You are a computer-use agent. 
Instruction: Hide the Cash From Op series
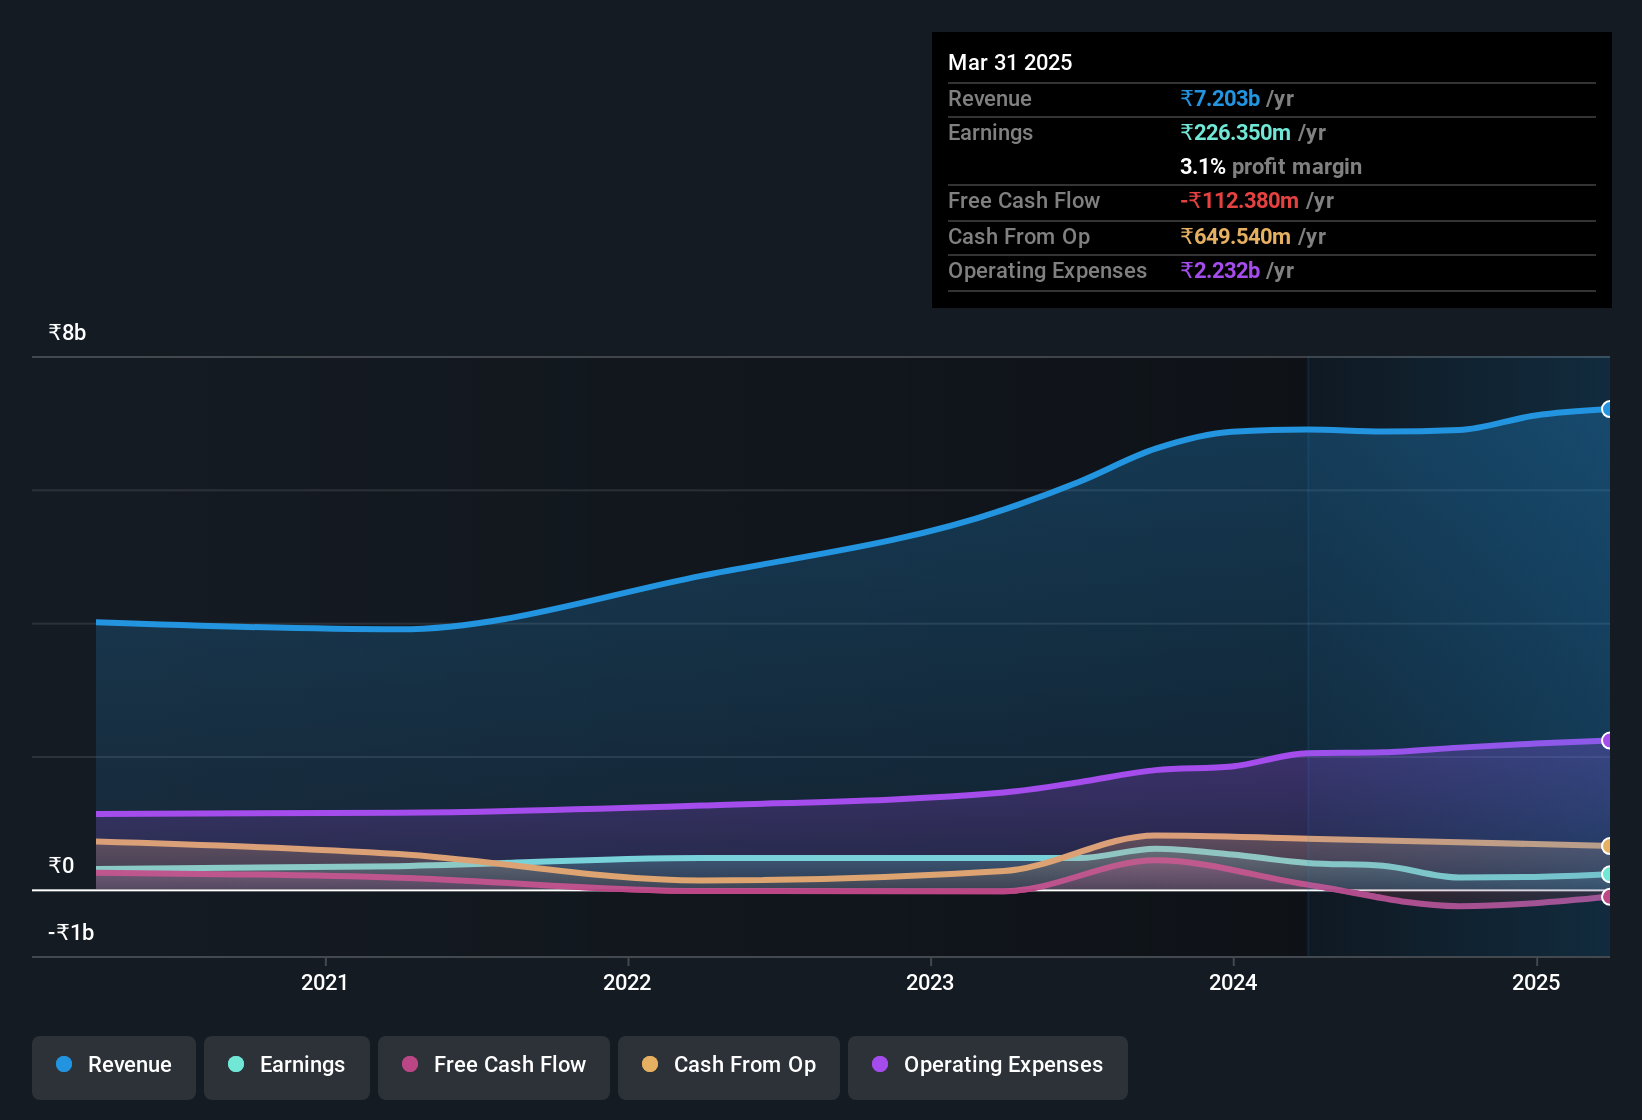coord(729,1065)
